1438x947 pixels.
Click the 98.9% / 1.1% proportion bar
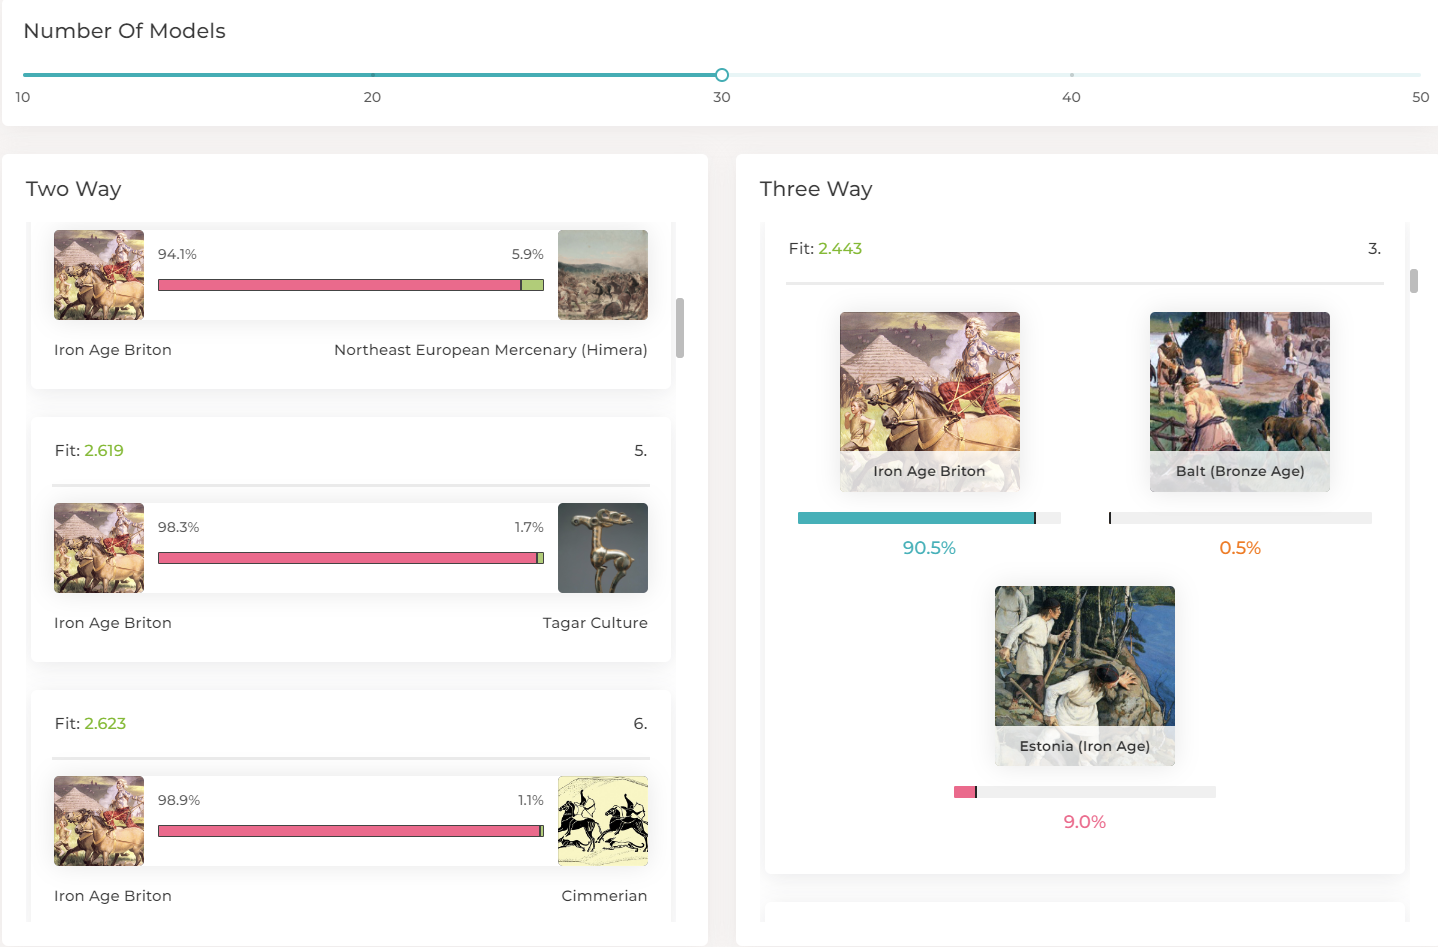pyautogui.click(x=351, y=831)
